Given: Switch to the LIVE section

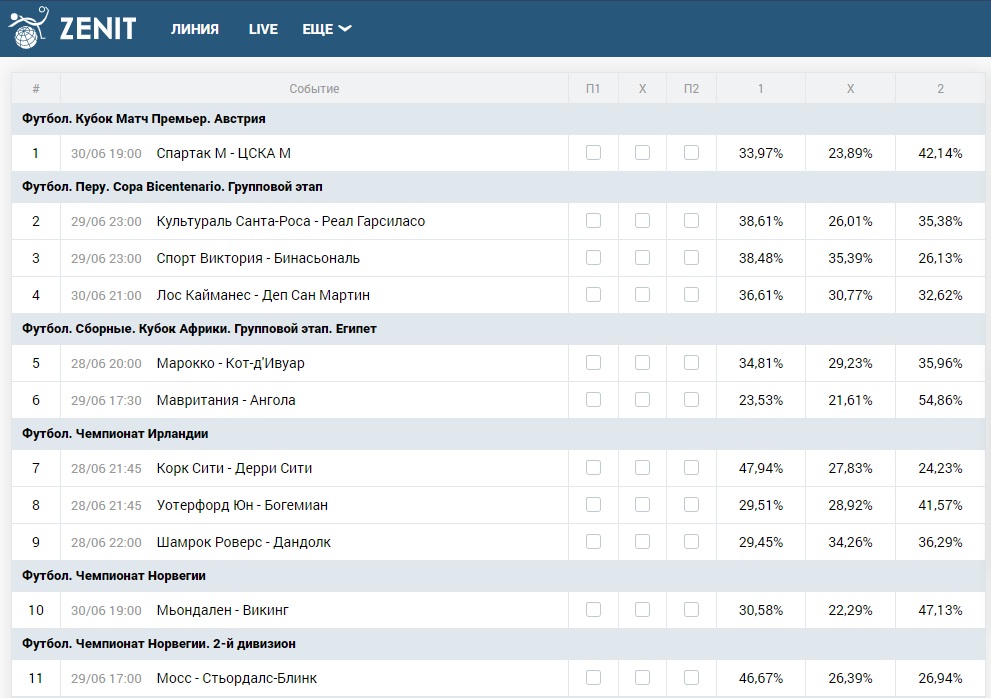Looking at the screenshot, I should pyautogui.click(x=263, y=29).
